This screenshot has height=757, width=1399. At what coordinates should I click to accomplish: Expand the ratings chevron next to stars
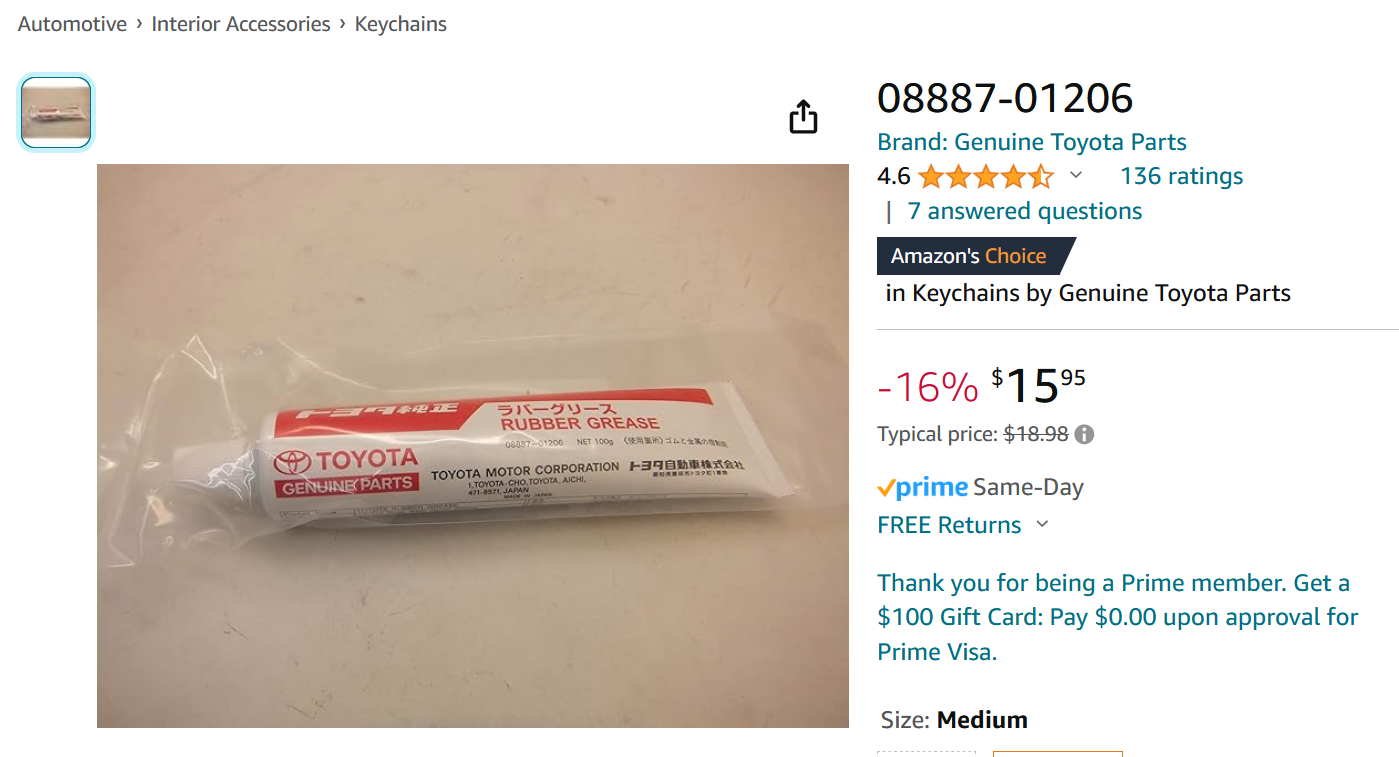pyautogui.click(x=1076, y=176)
